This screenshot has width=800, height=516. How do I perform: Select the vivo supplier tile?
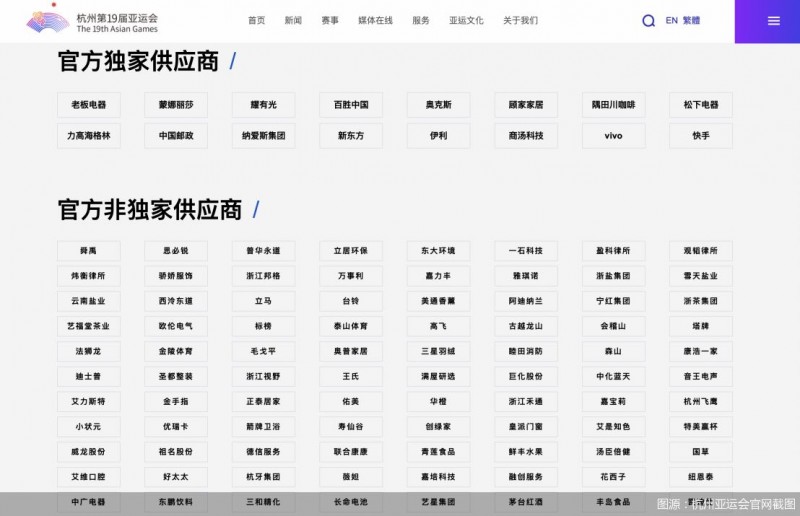[613, 136]
